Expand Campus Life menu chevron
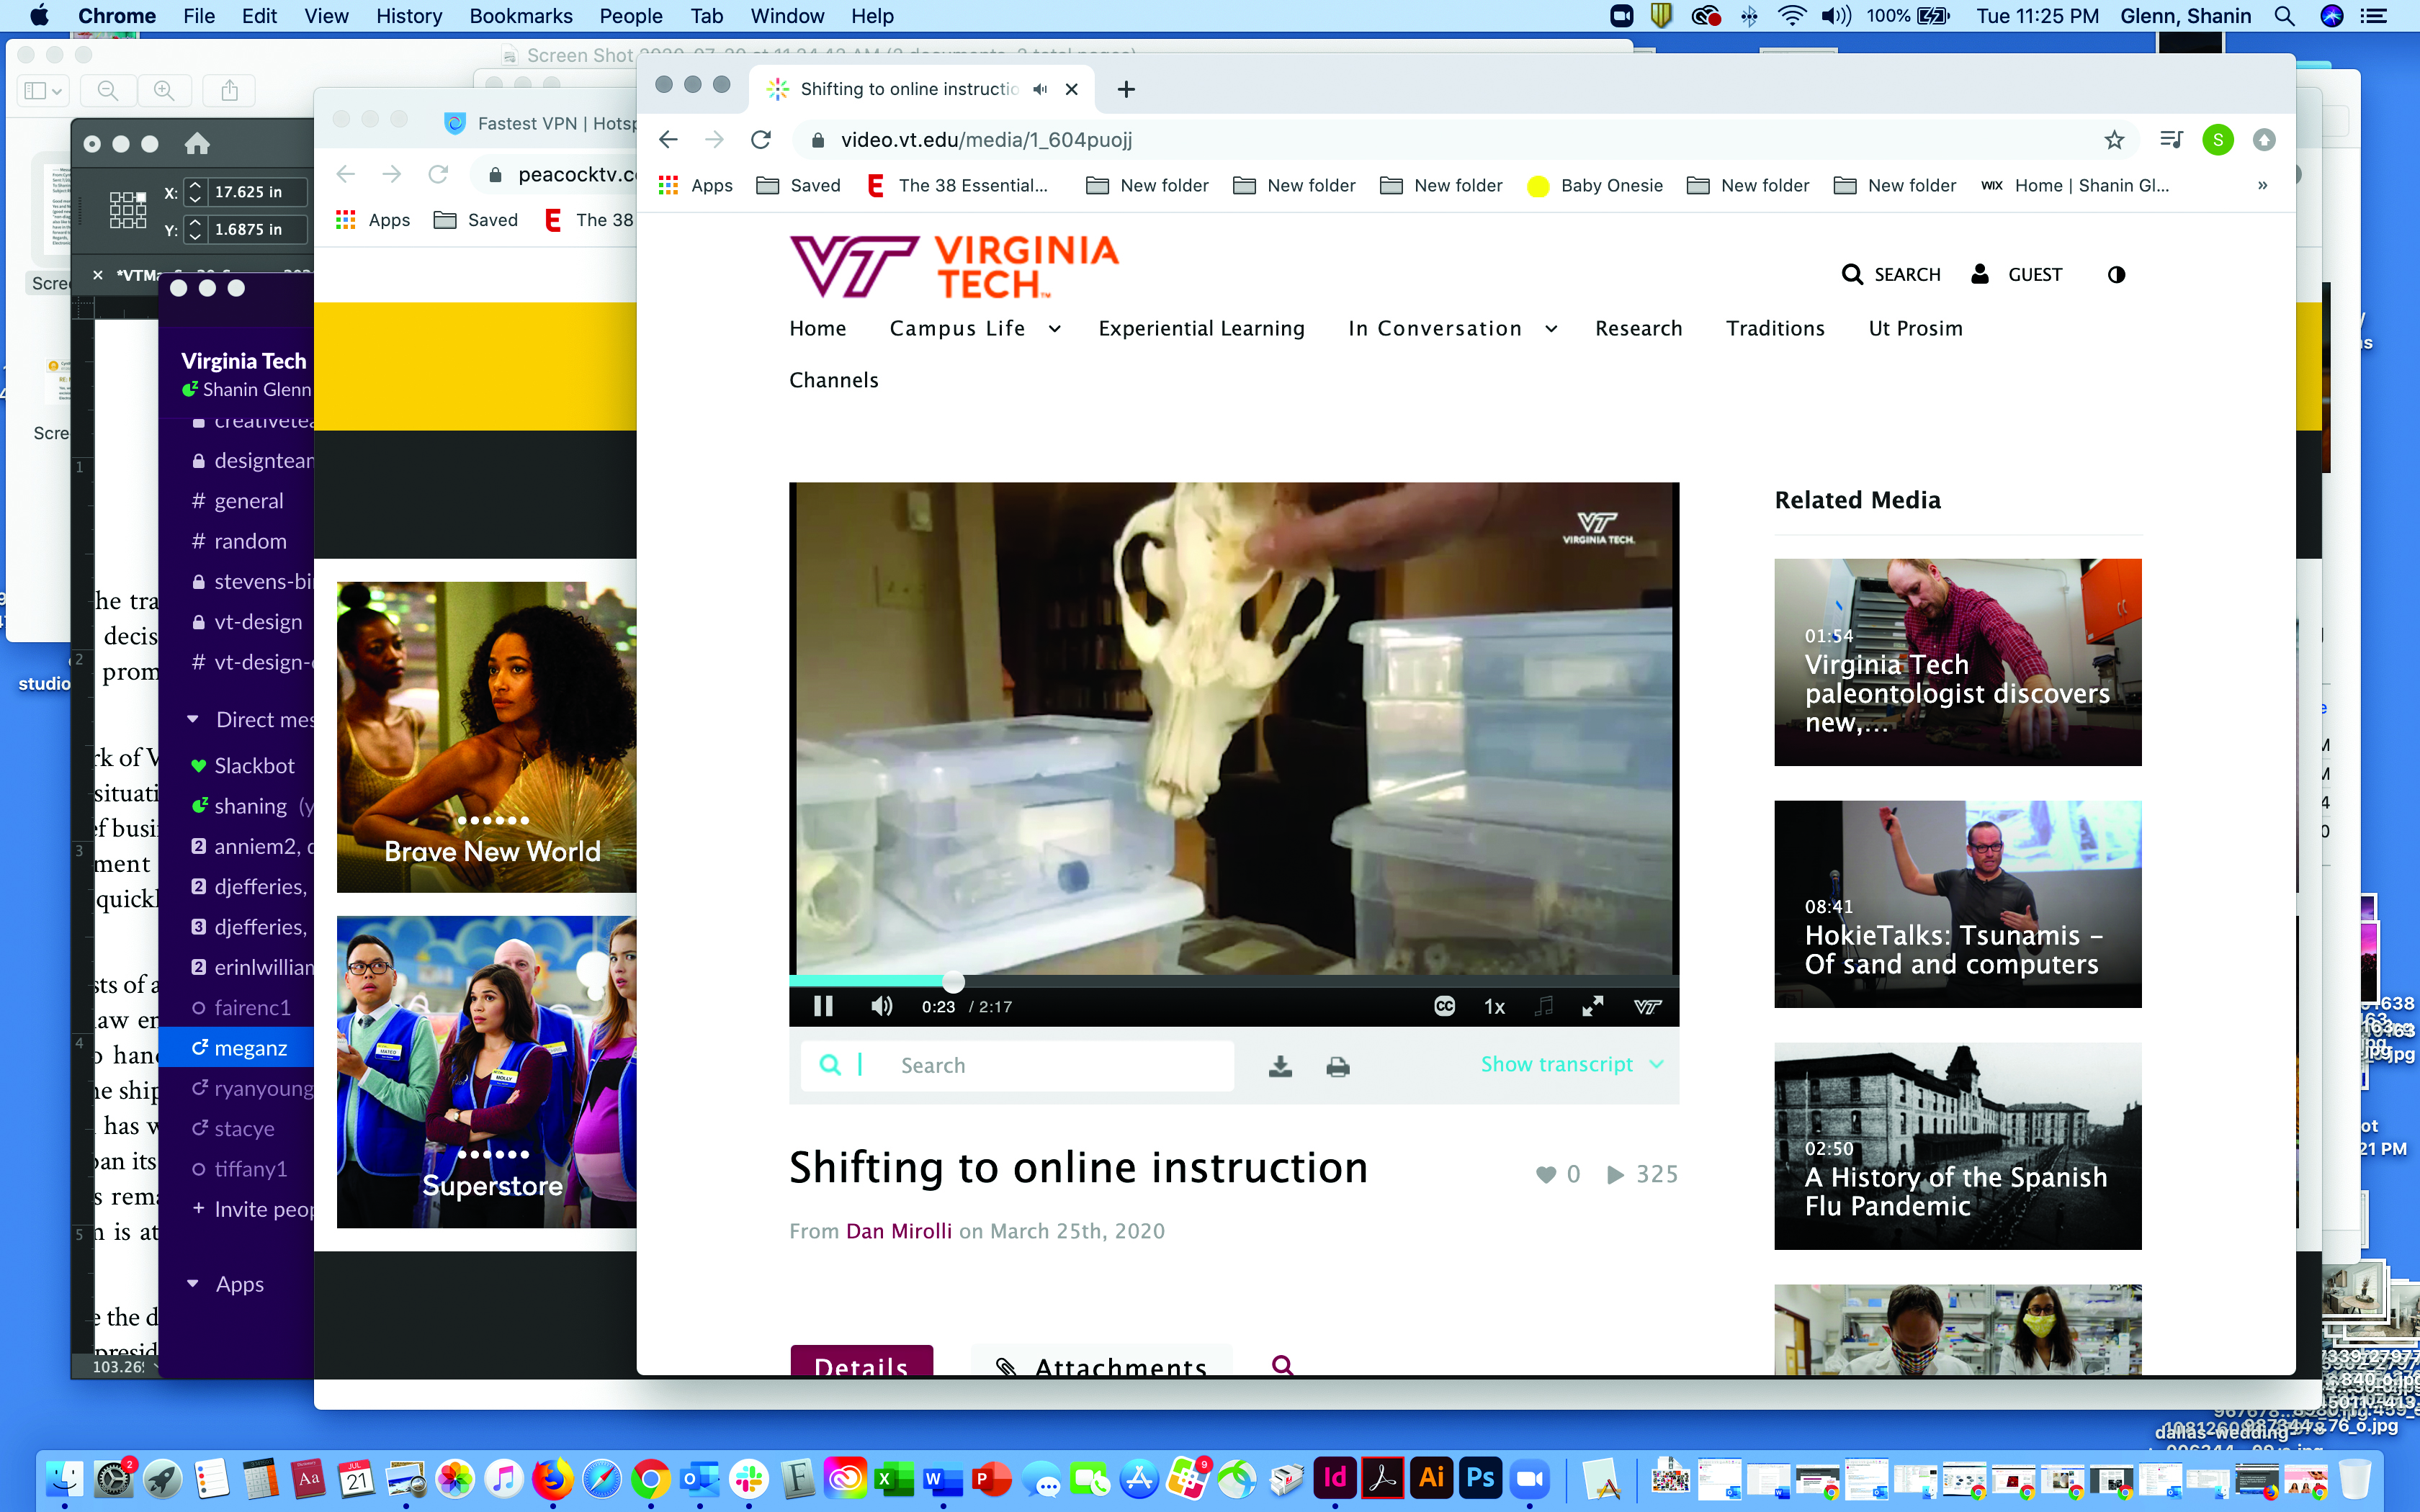2420x1512 pixels. coord(1055,329)
